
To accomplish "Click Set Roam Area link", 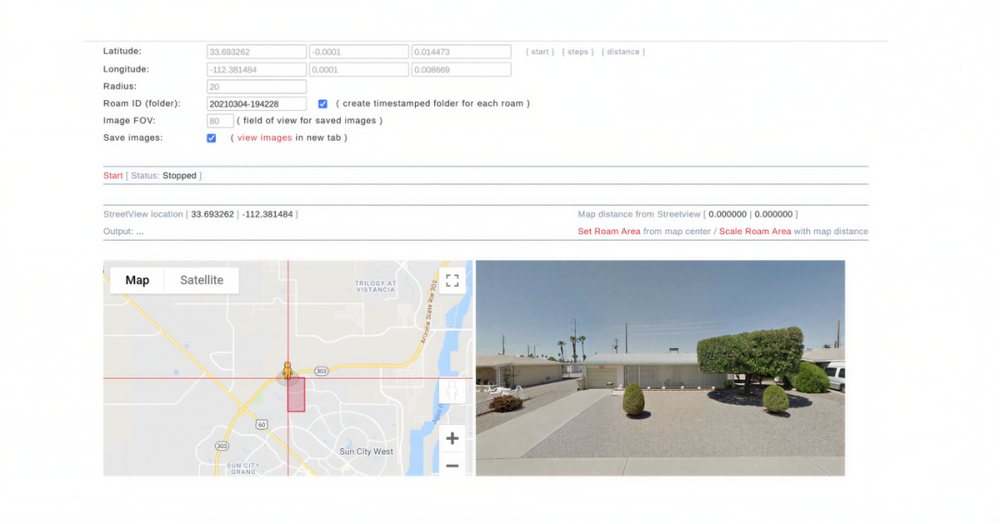I will coord(609,231).
